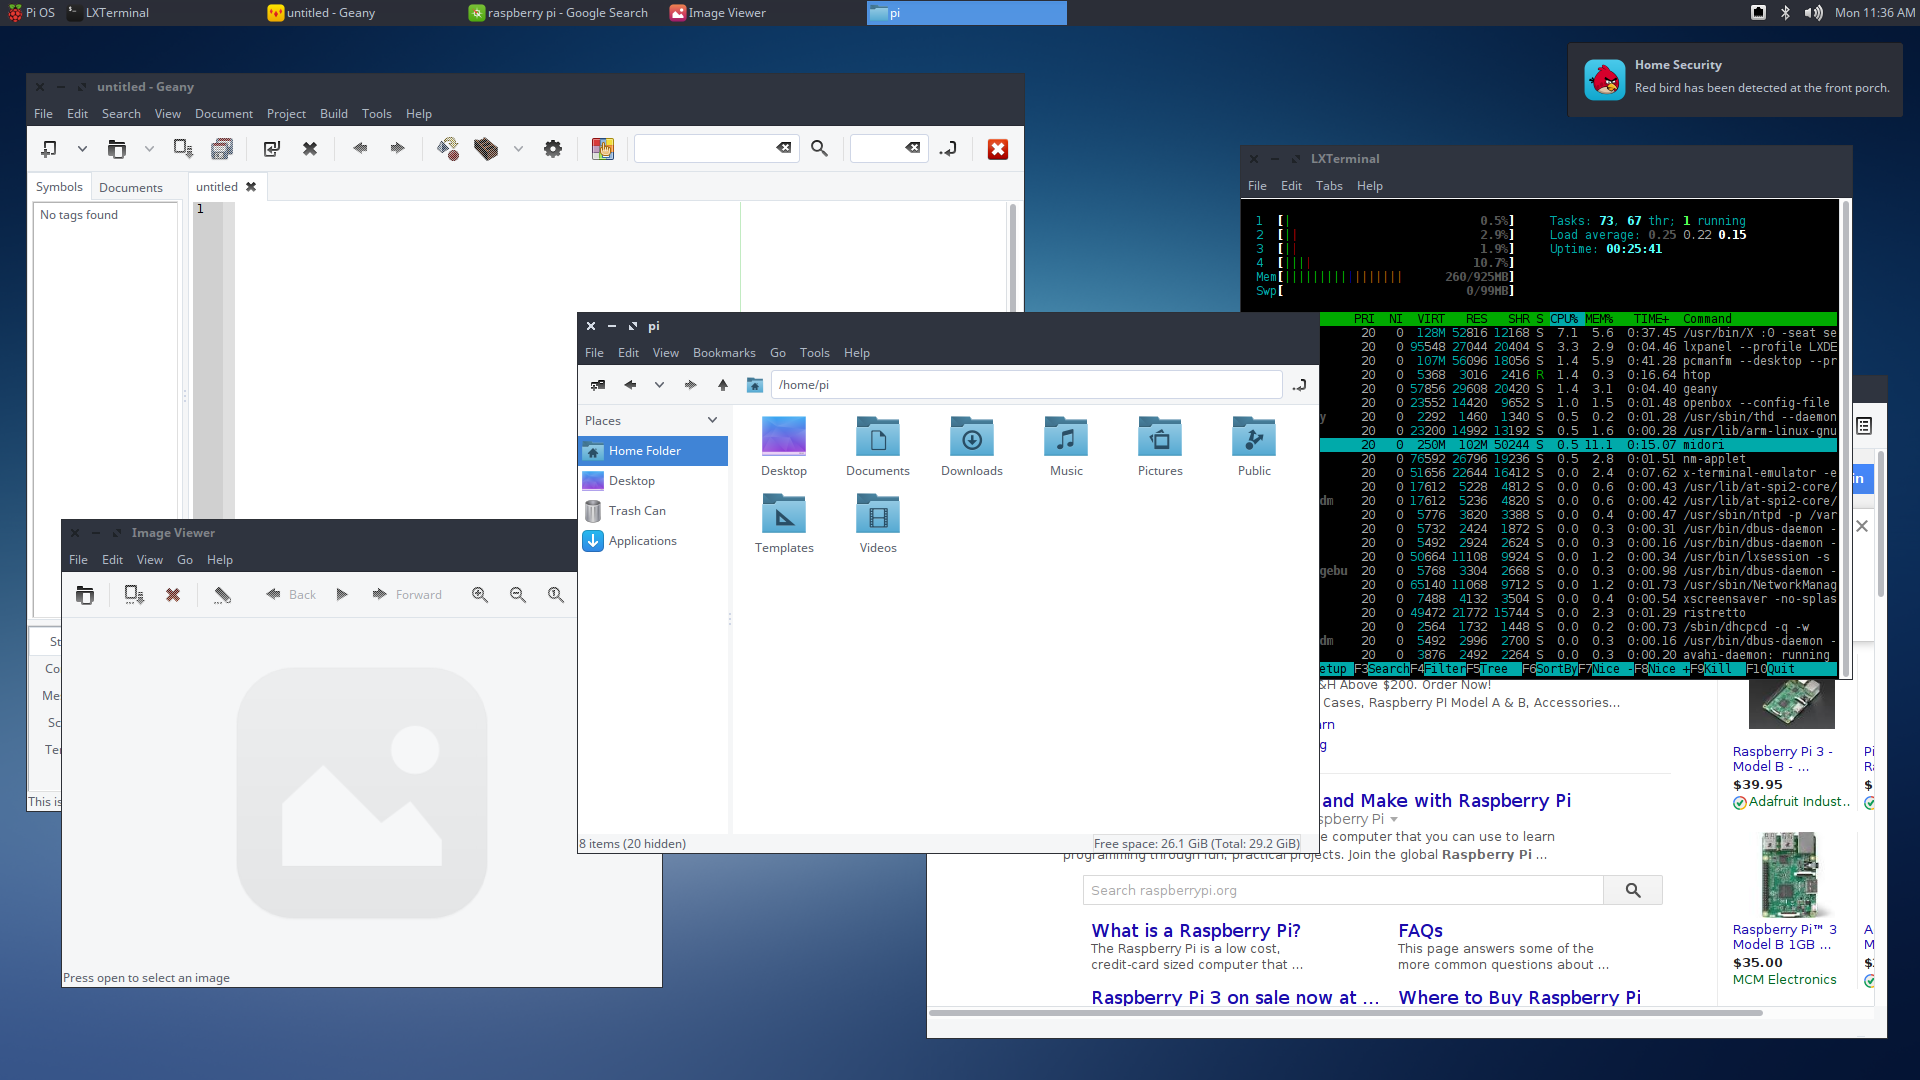
Task: Click Geany search text field
Action: pos(705,148)
